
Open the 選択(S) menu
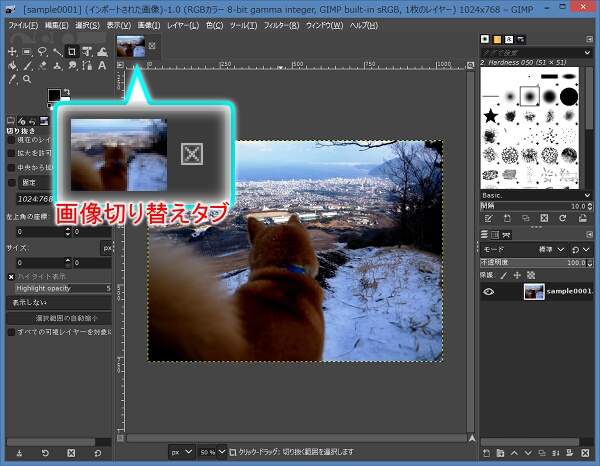point(87,26)
